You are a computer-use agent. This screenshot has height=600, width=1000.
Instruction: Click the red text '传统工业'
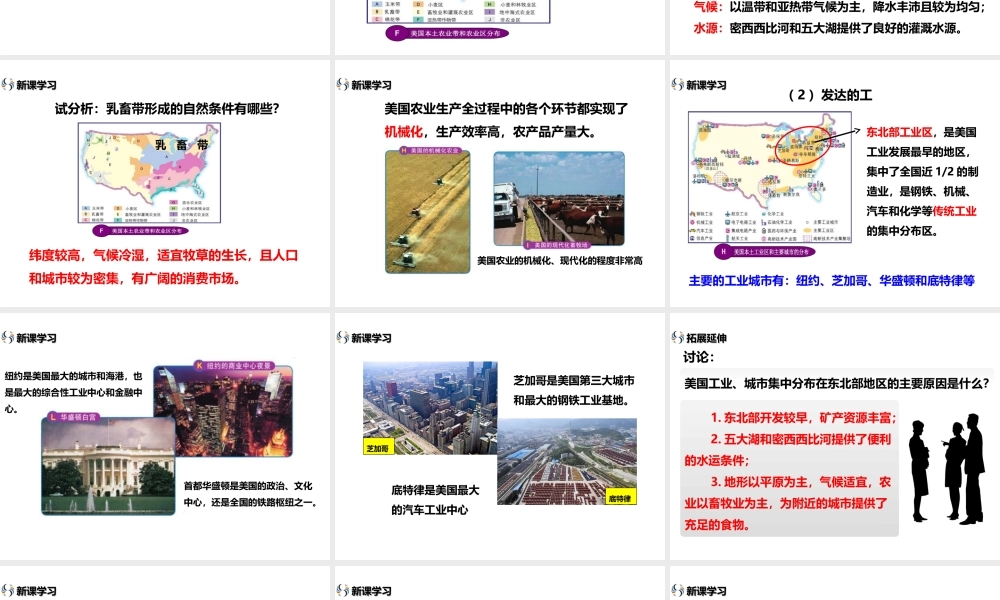tap(954, 211)
